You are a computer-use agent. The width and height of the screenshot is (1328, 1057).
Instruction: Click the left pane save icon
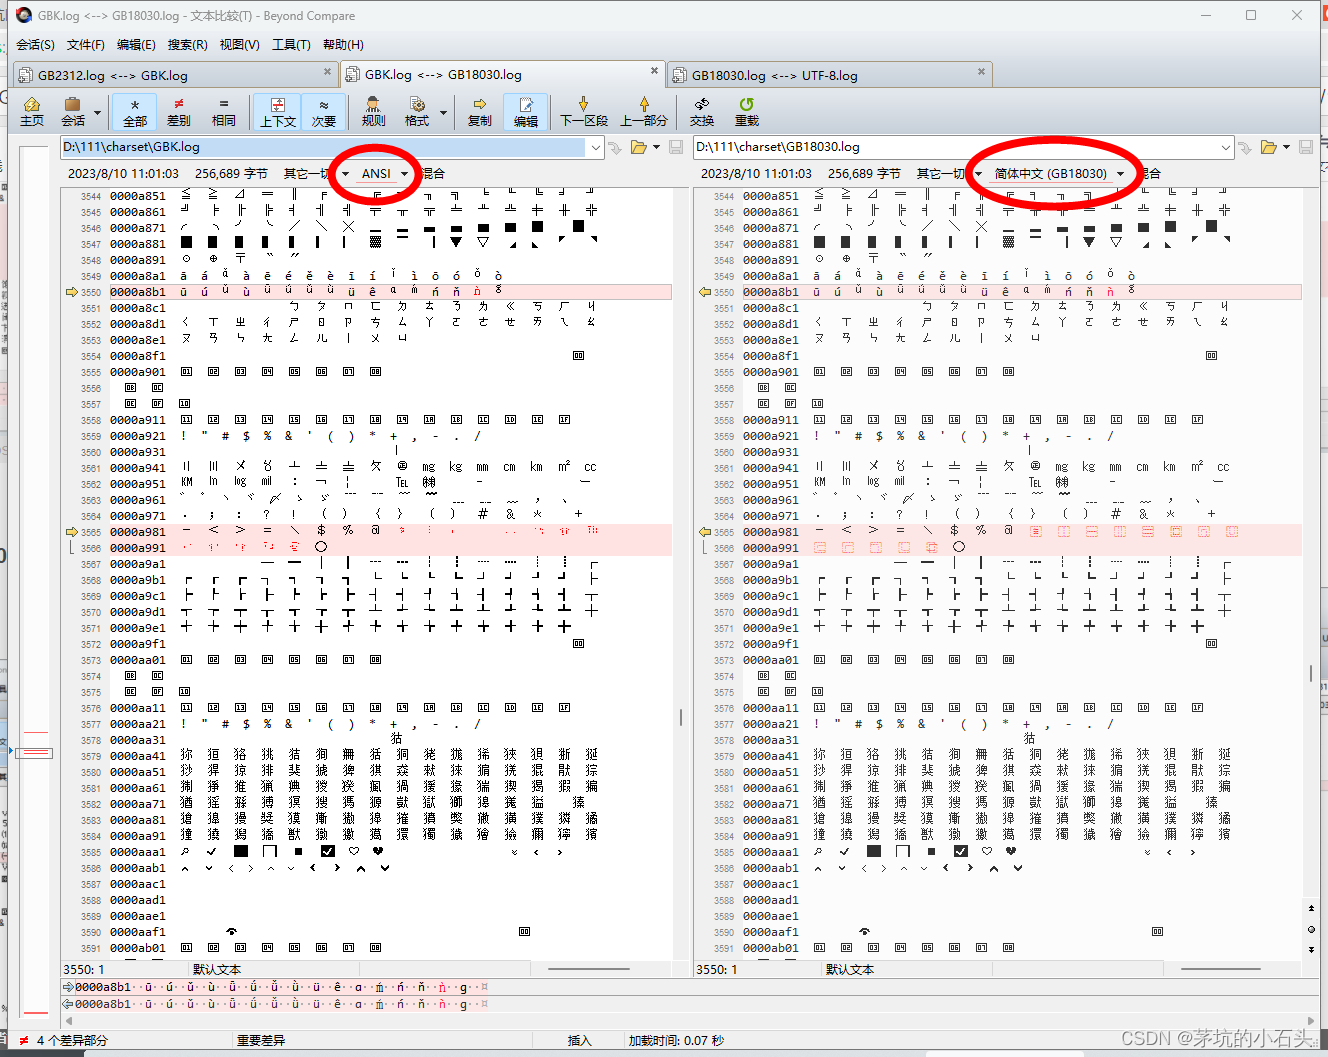676,148
